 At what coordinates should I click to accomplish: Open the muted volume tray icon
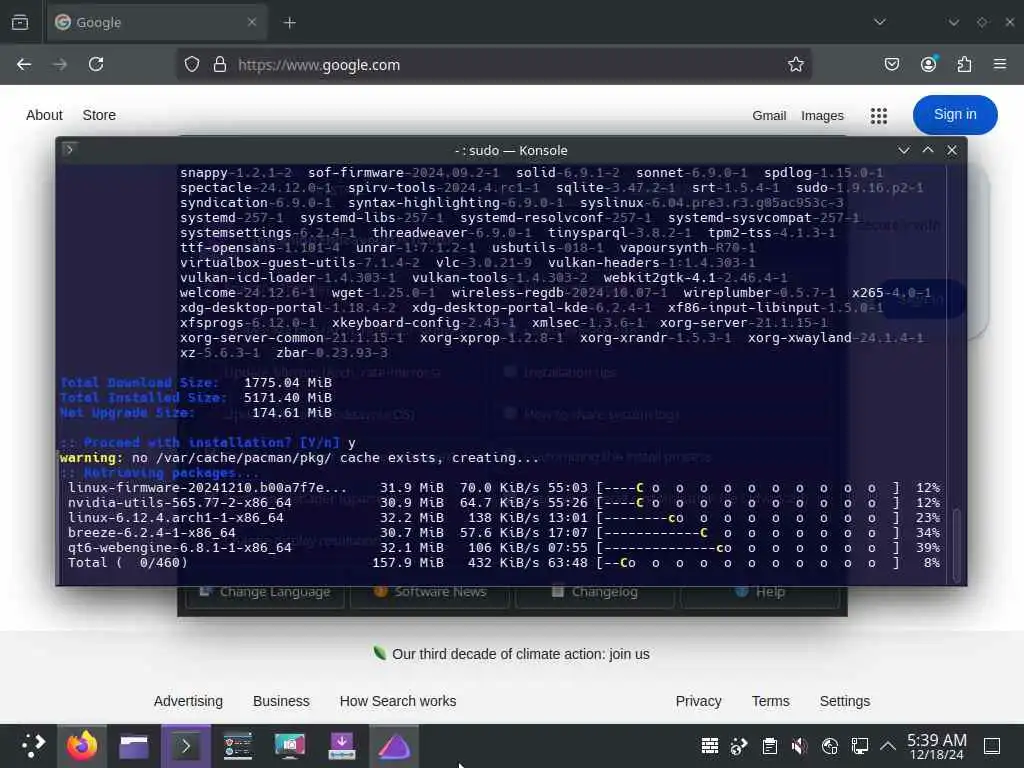[x=799, y=746]
